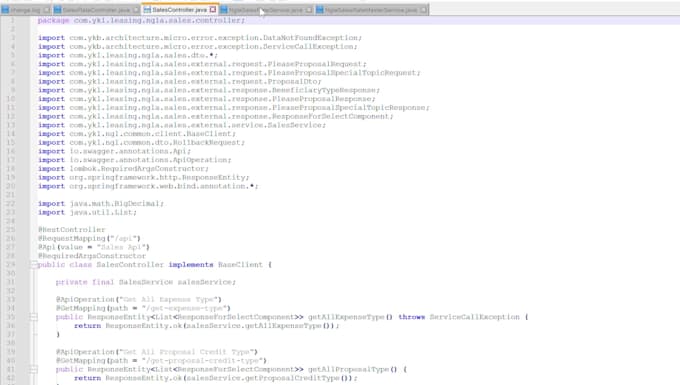
Task: Click the ProposalDto import line
Action: pos(180,82)
